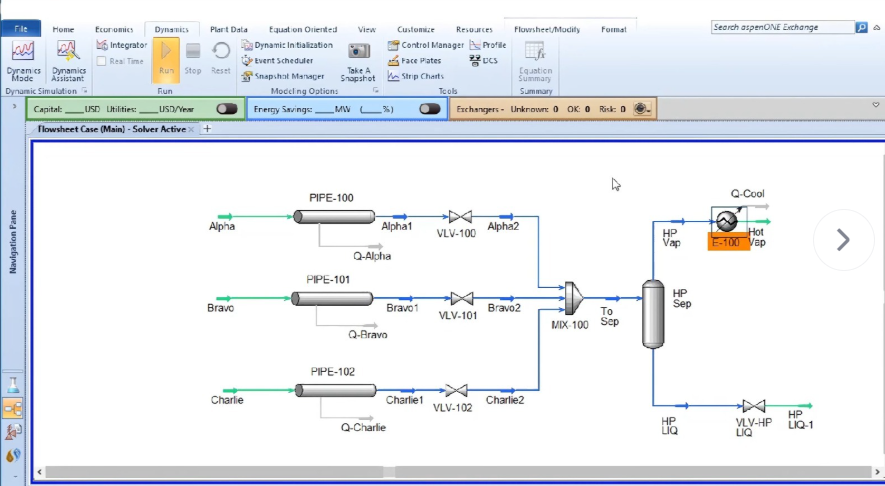
Task: Toggle the Capital and Utilities economics switch
Action: (x=227, y=108)
